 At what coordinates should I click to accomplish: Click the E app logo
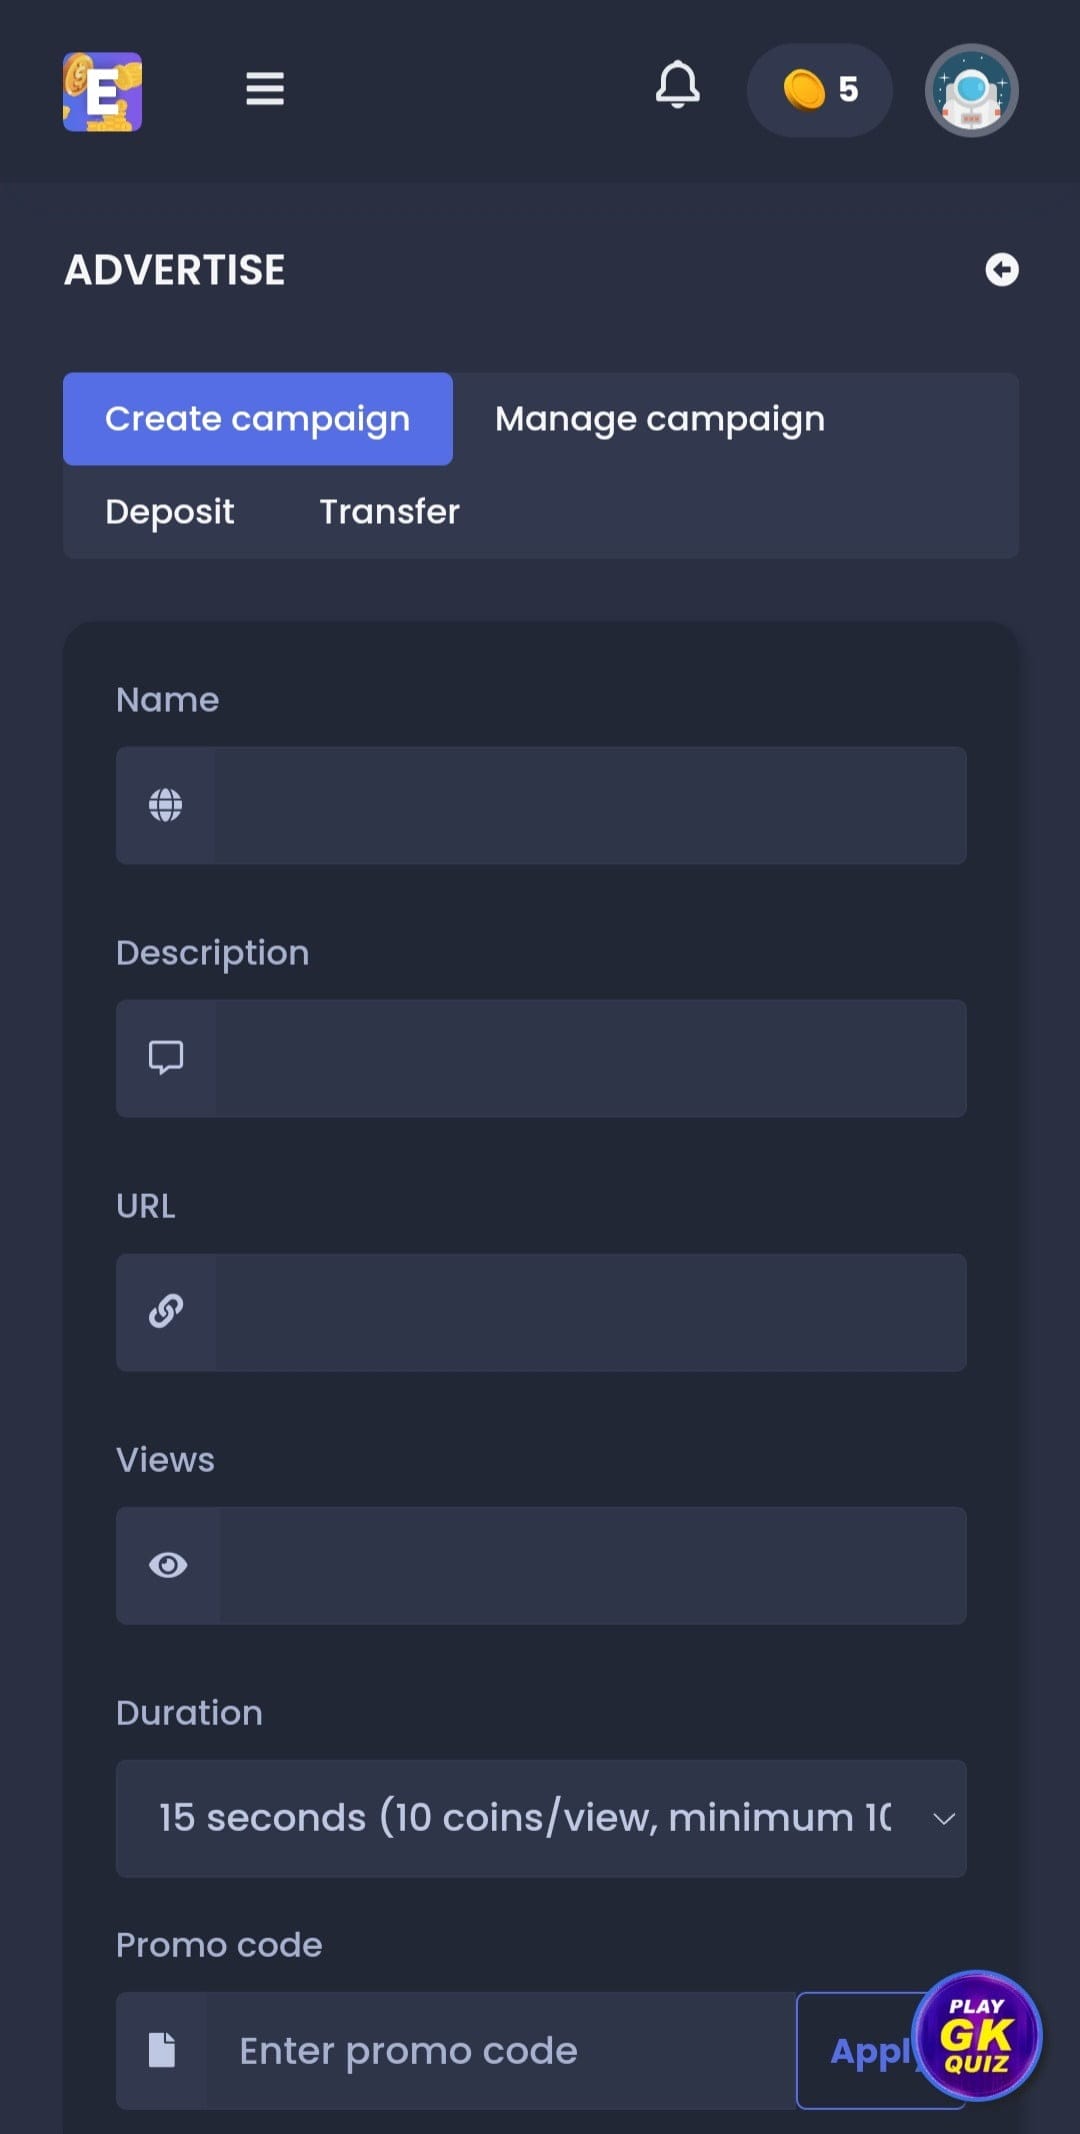click(x=102, y=92)
